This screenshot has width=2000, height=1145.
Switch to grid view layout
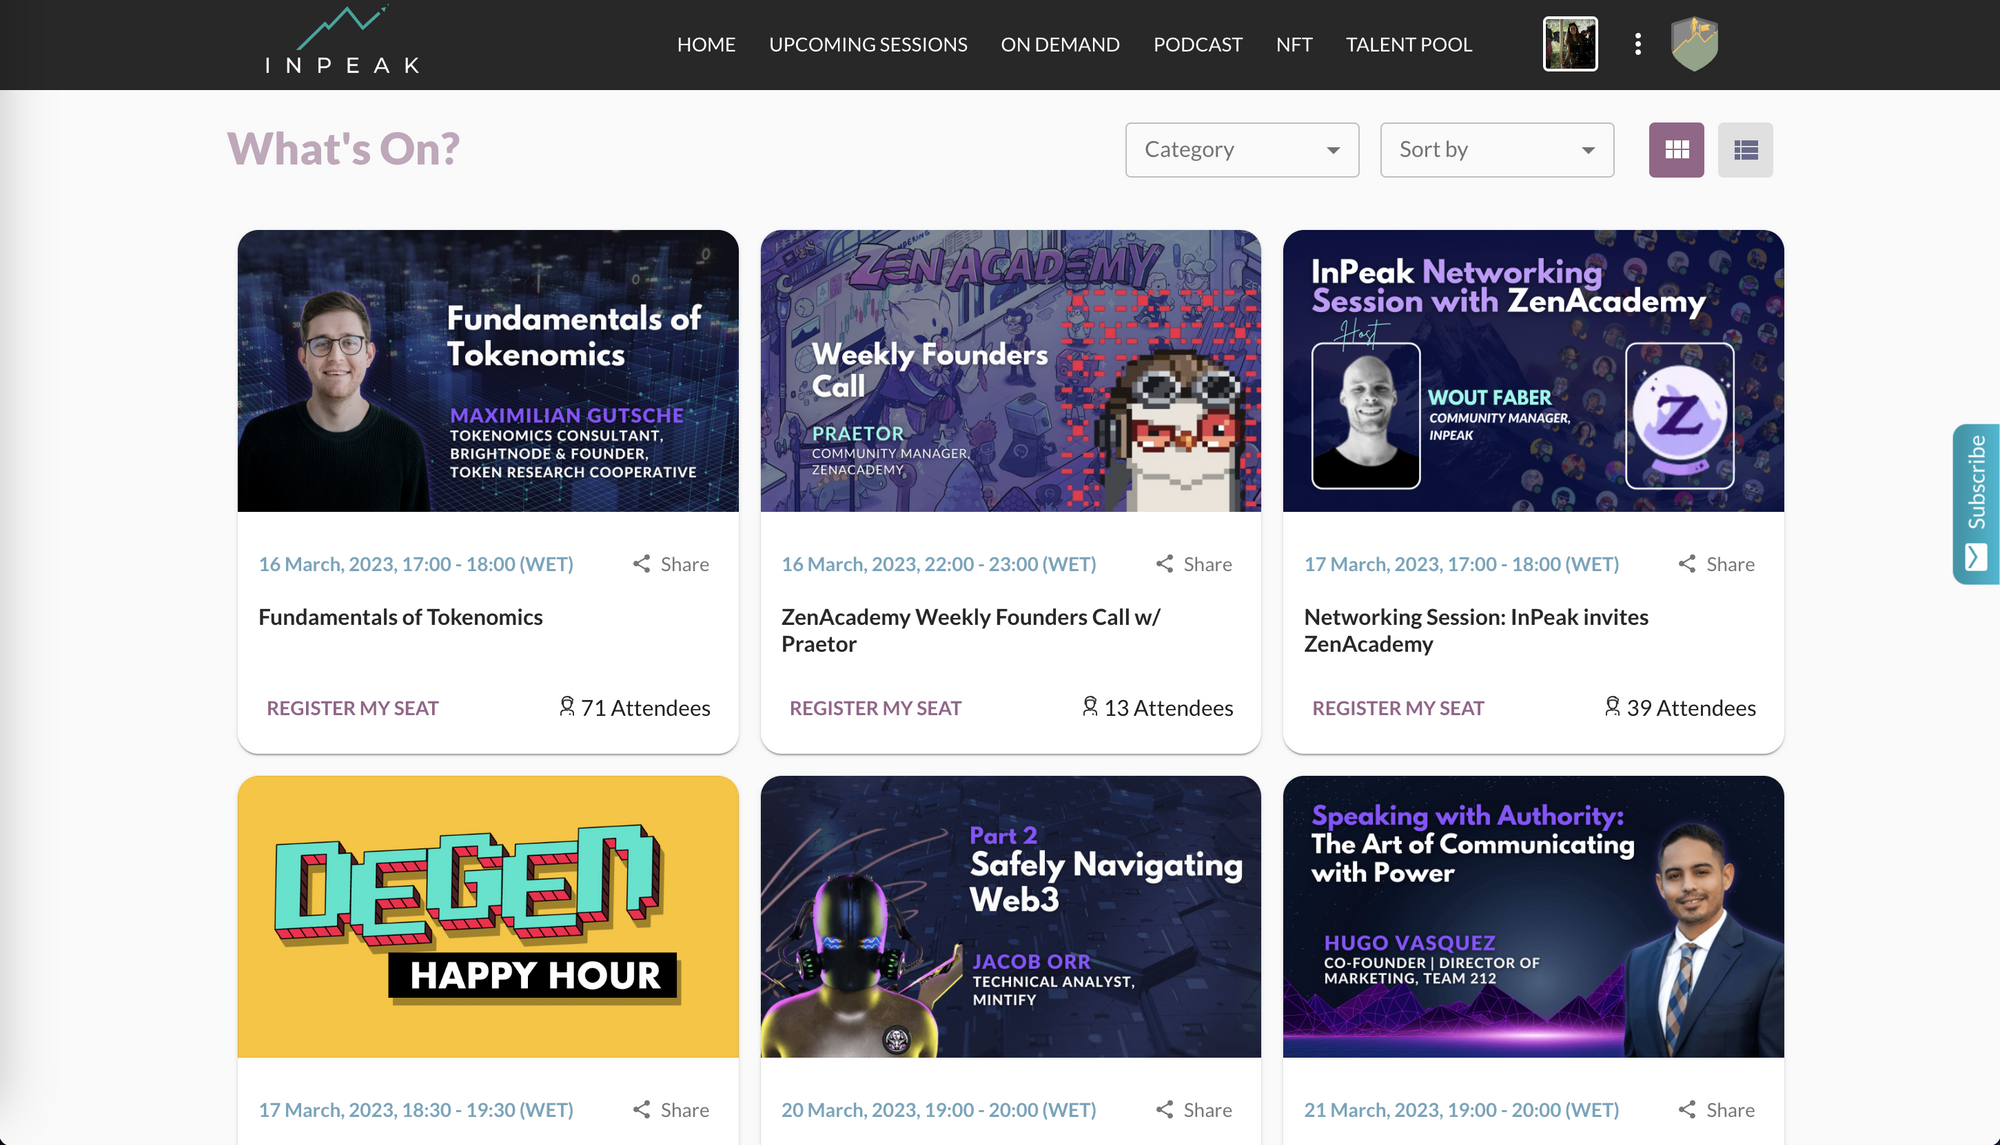(x=1676, y=150)
